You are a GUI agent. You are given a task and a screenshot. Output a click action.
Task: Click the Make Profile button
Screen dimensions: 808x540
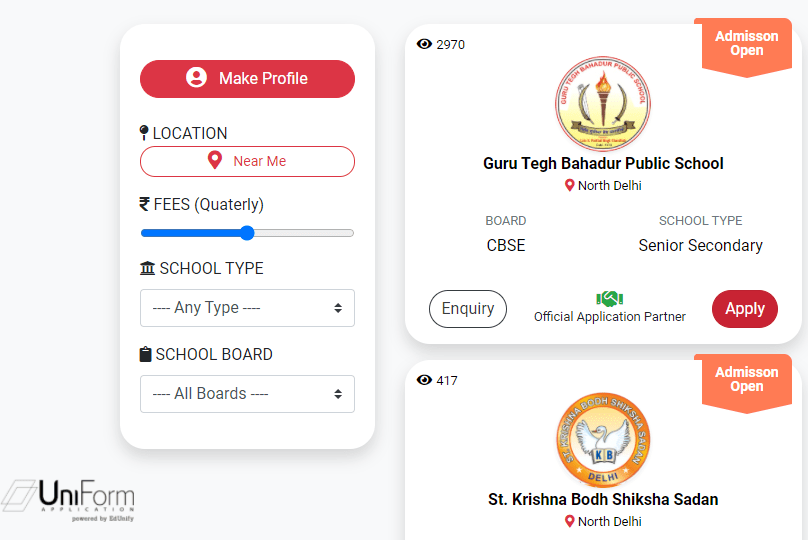coord(247,79)
